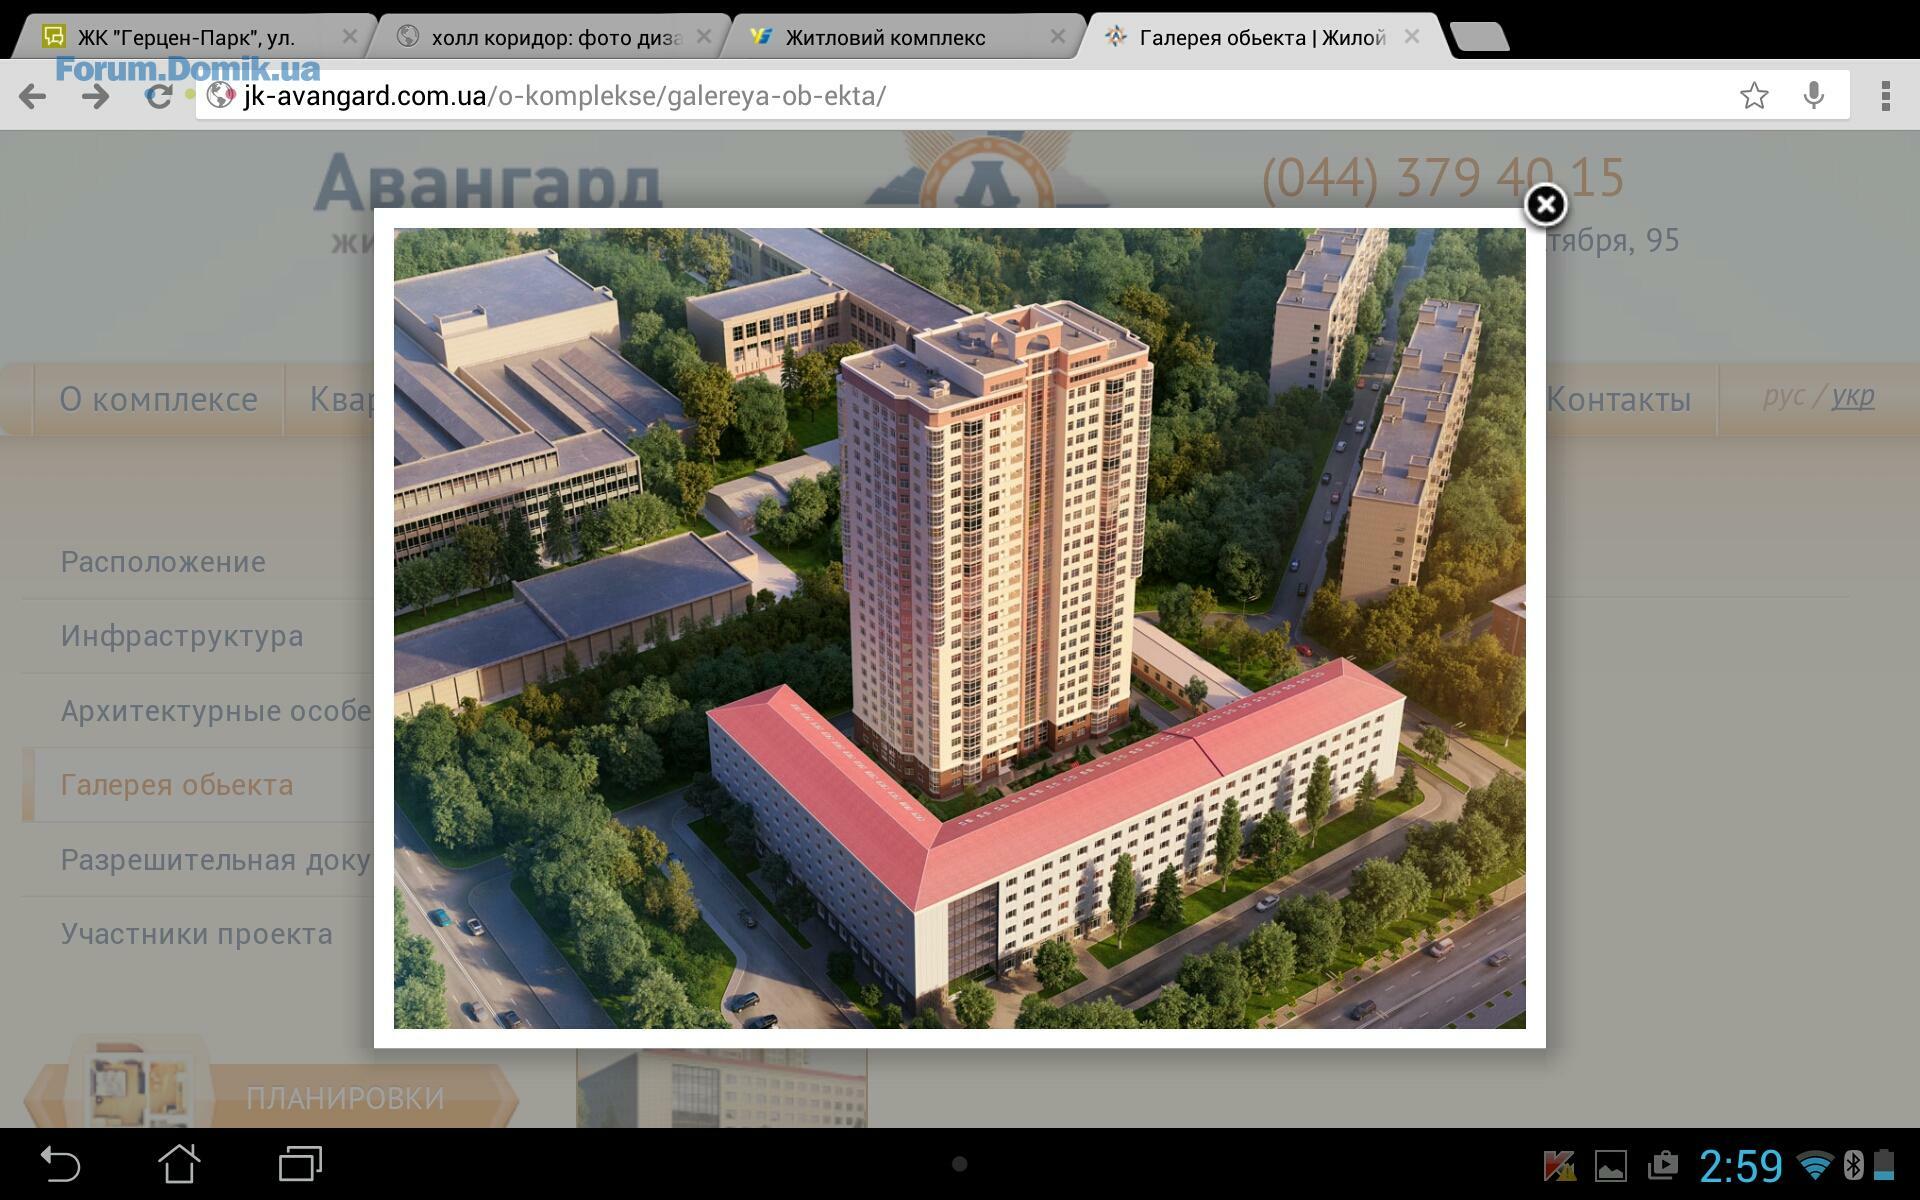
Task: Open Участники проекта in the sidebar
Action: (x=196, y=934)
